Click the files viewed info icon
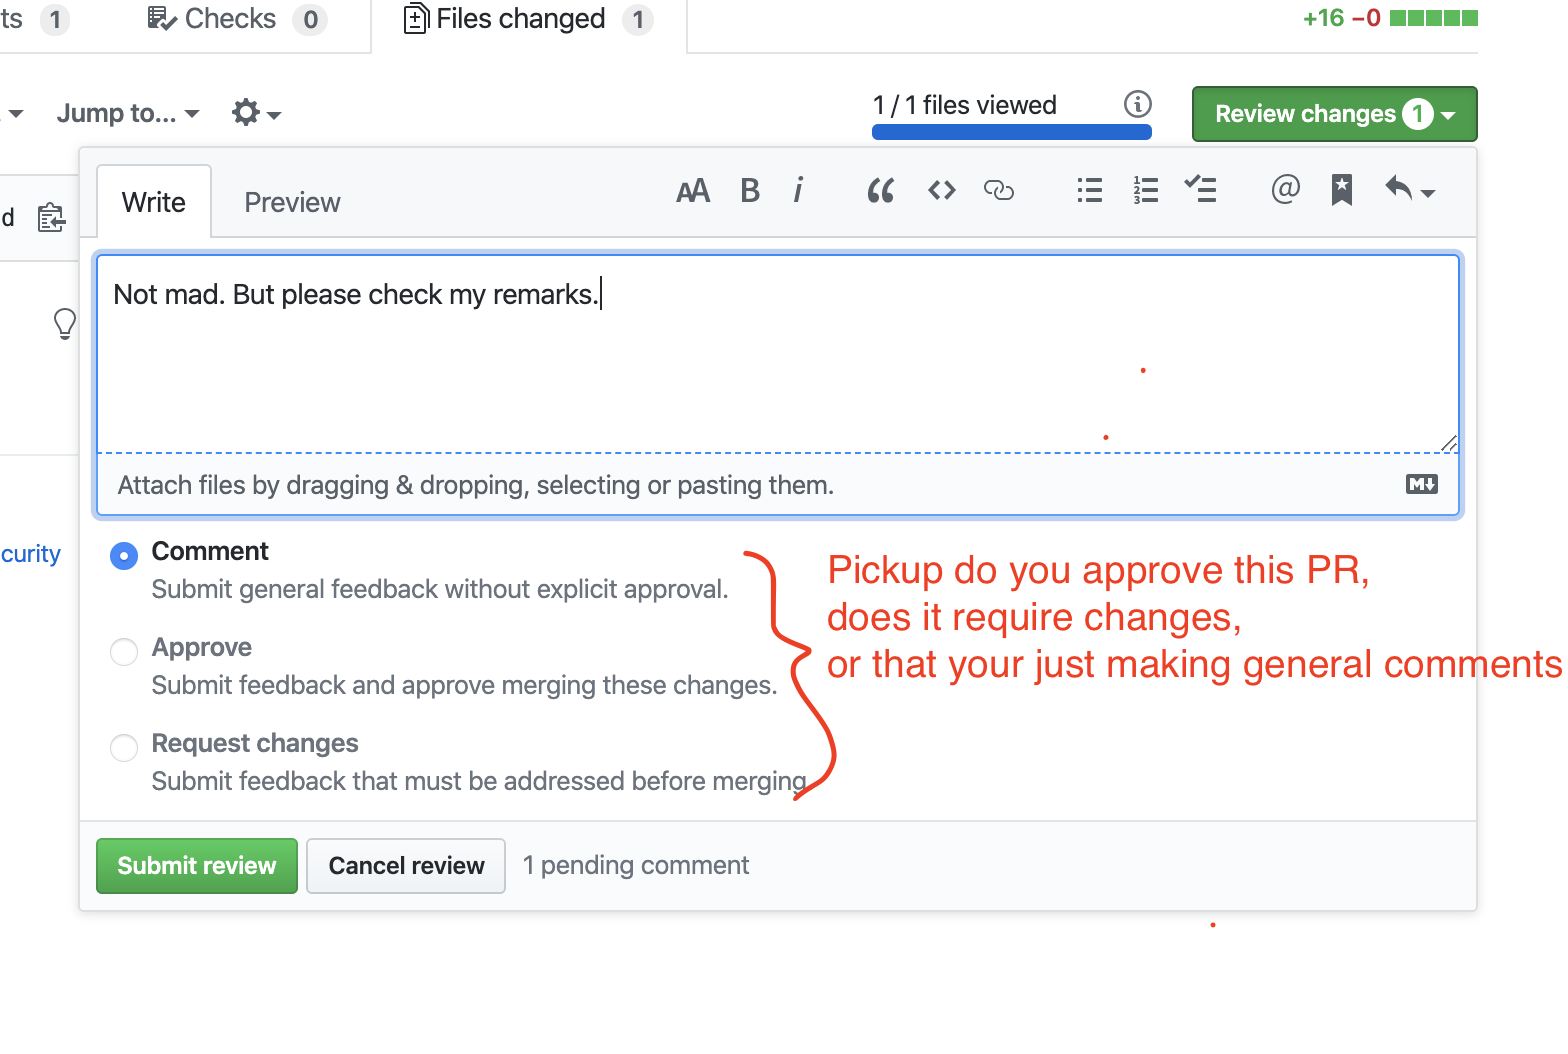 point(1138,104)
